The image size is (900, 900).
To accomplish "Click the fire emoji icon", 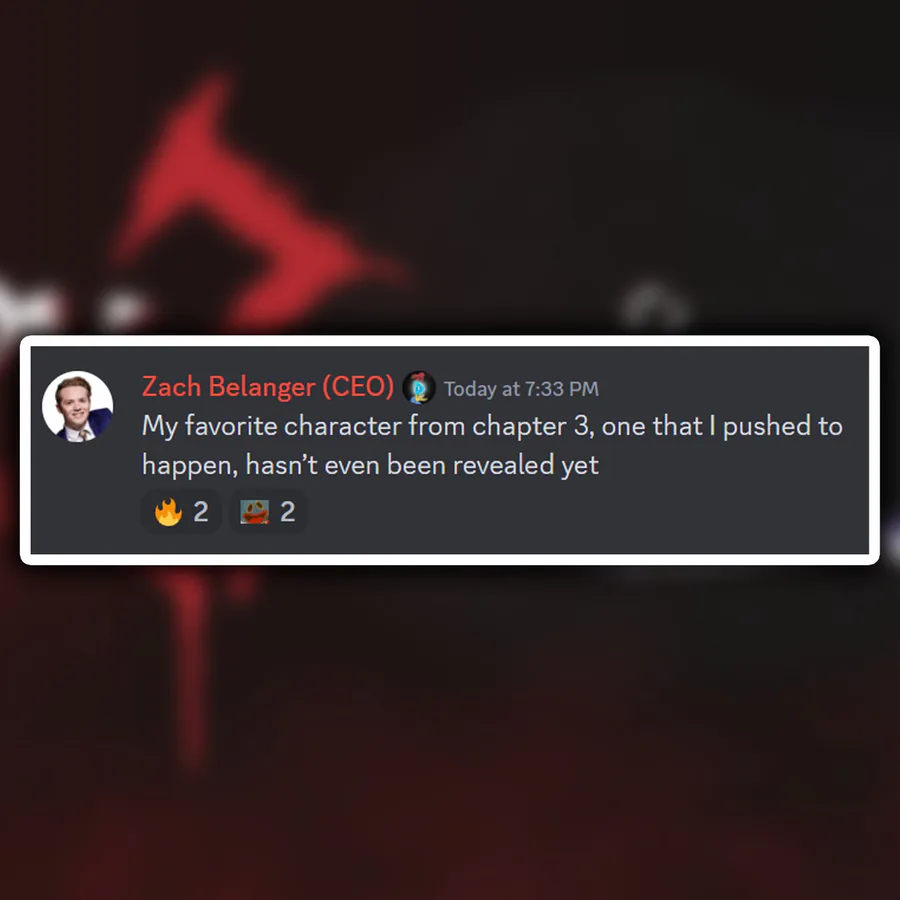I will (168, 512).
